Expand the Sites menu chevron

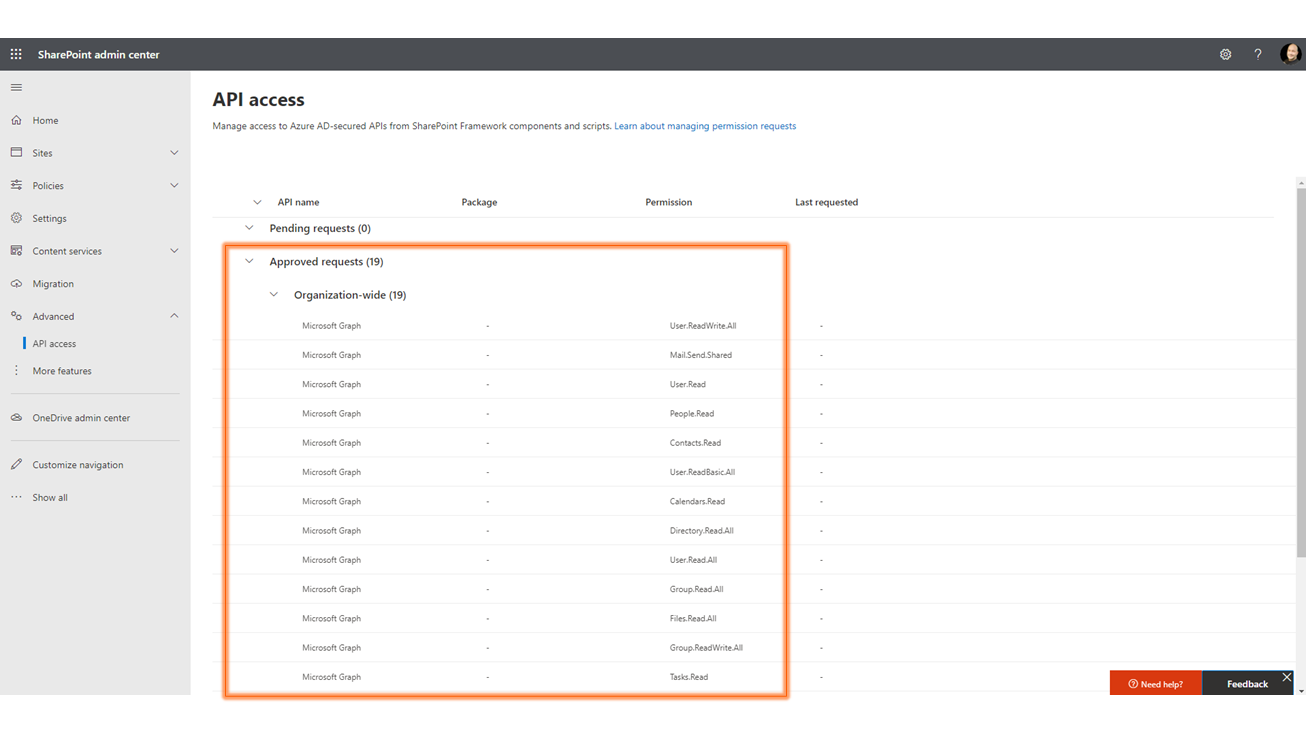pyautogui.click(x=174, y=153)
